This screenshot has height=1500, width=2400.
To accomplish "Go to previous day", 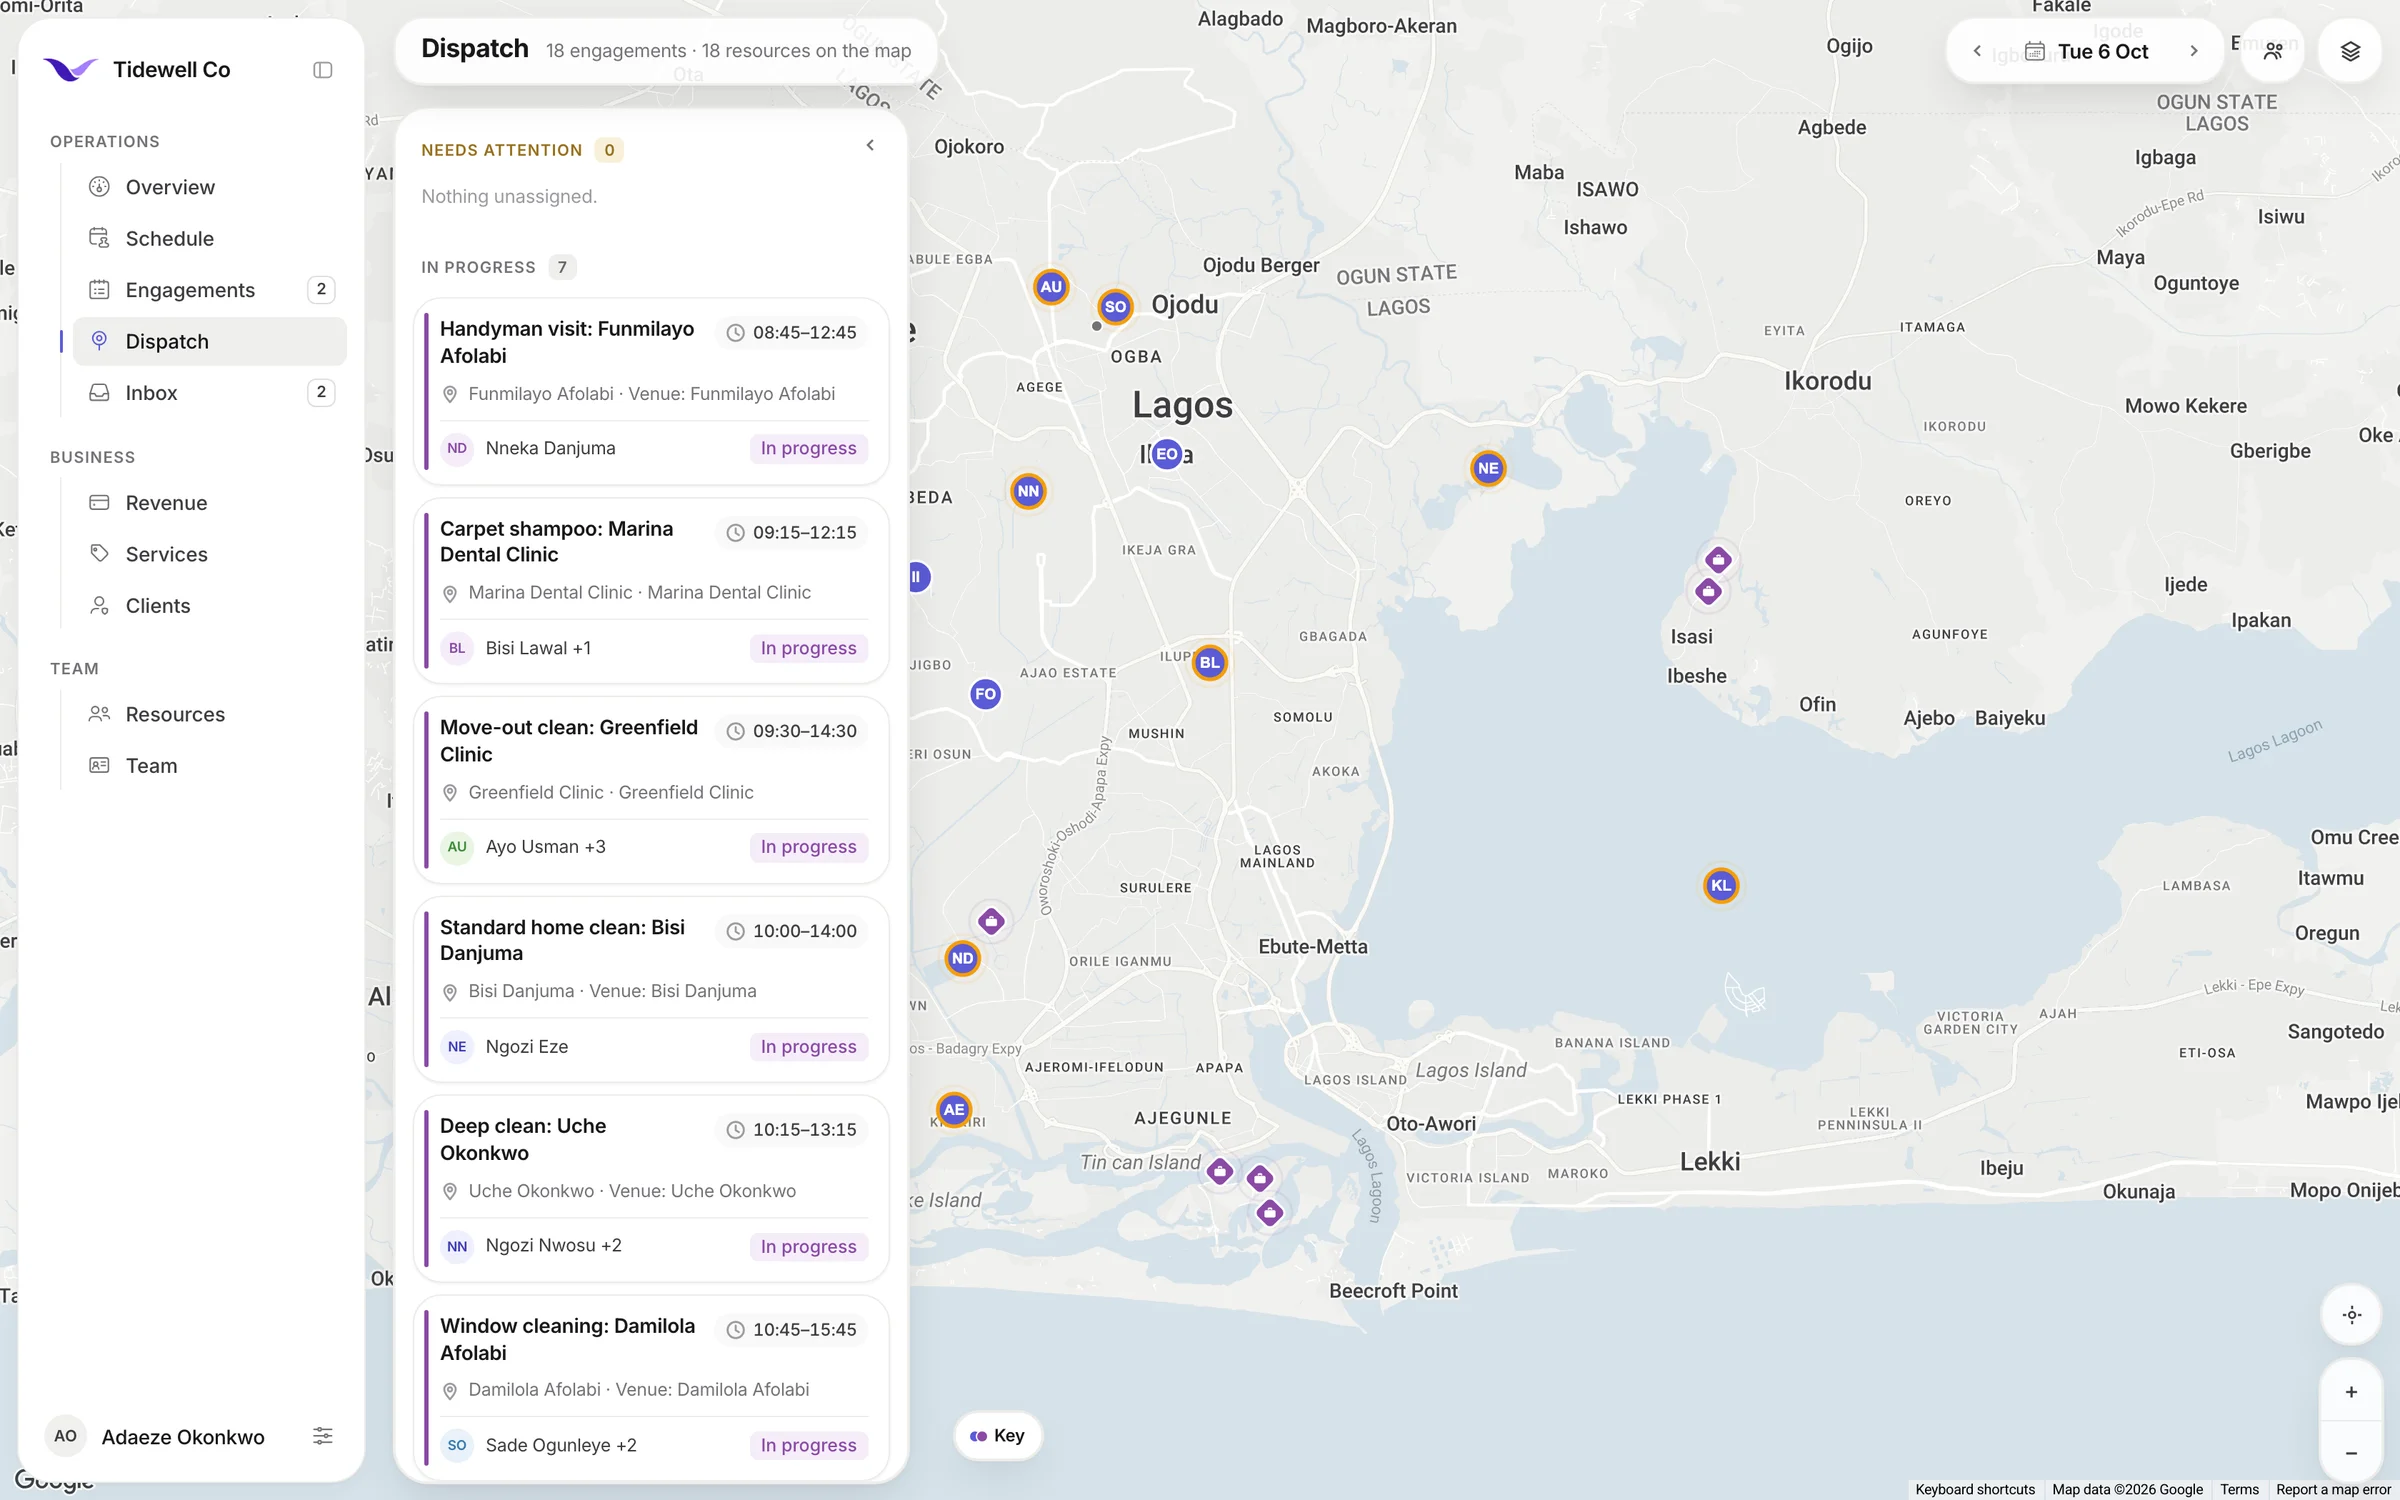I will [1977, 51].
